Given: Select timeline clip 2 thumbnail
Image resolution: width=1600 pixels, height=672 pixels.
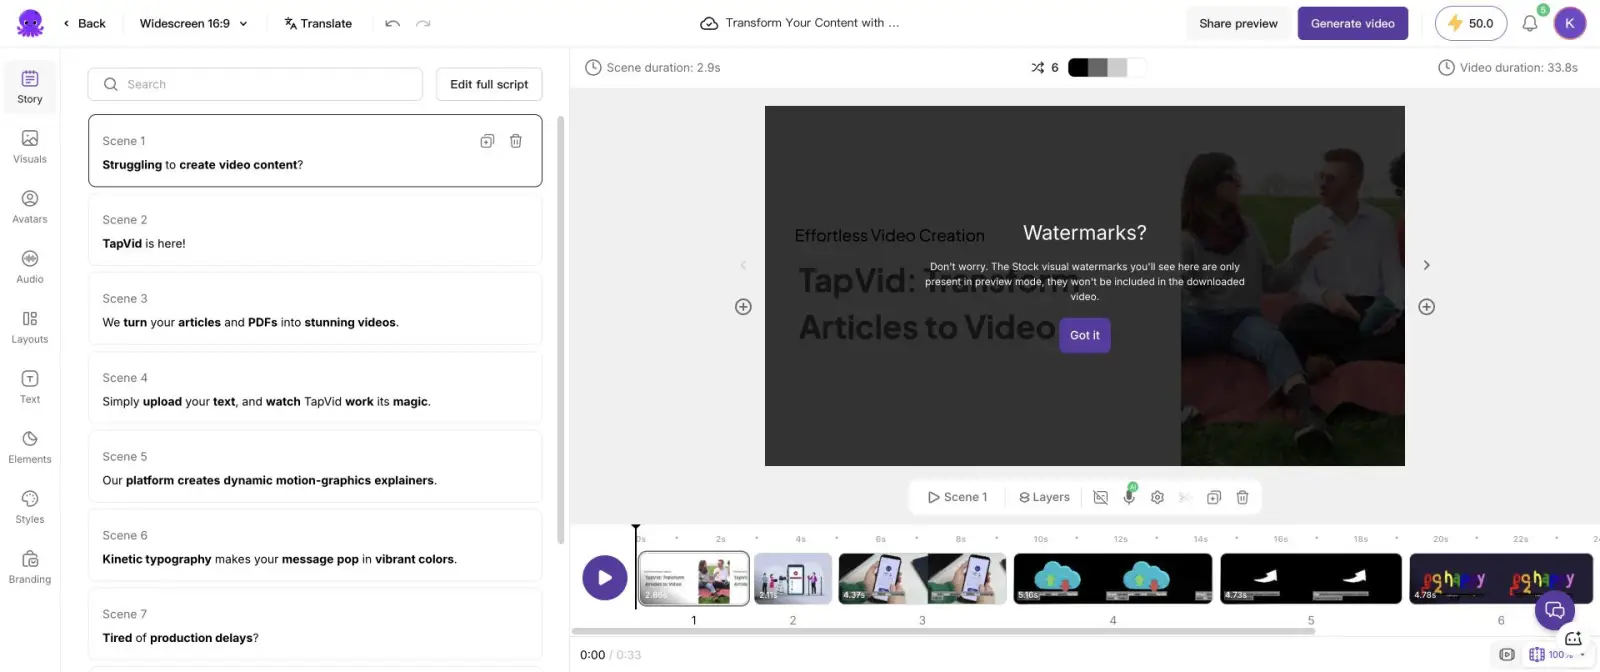Looking at the screenshot, I should click(x=793, y=578).
